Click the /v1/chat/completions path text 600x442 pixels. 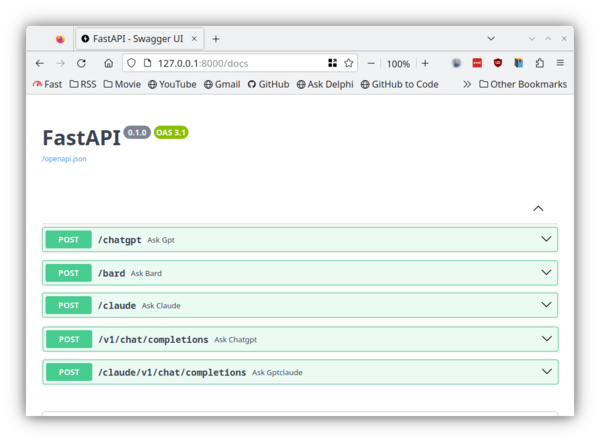pyautogui.click(x=153, y=339)
